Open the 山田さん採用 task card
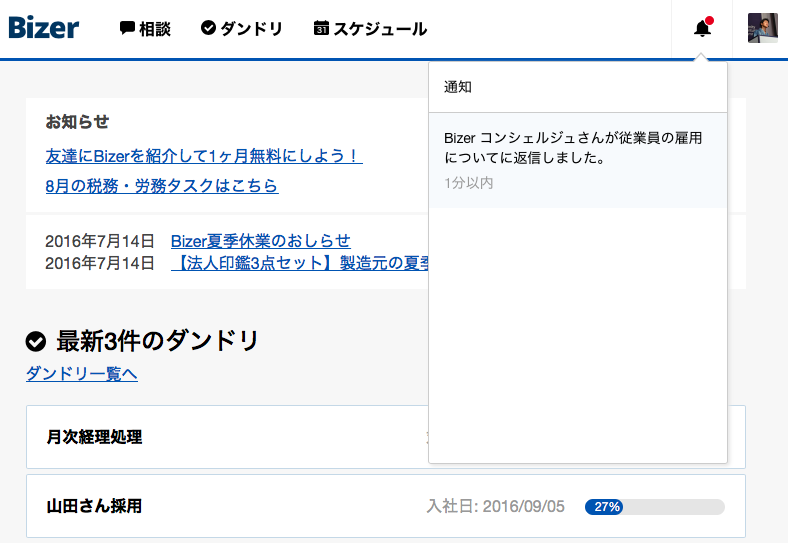Viewport: 788px width, 543px height. pyautogui.click(x=386, y=506)
